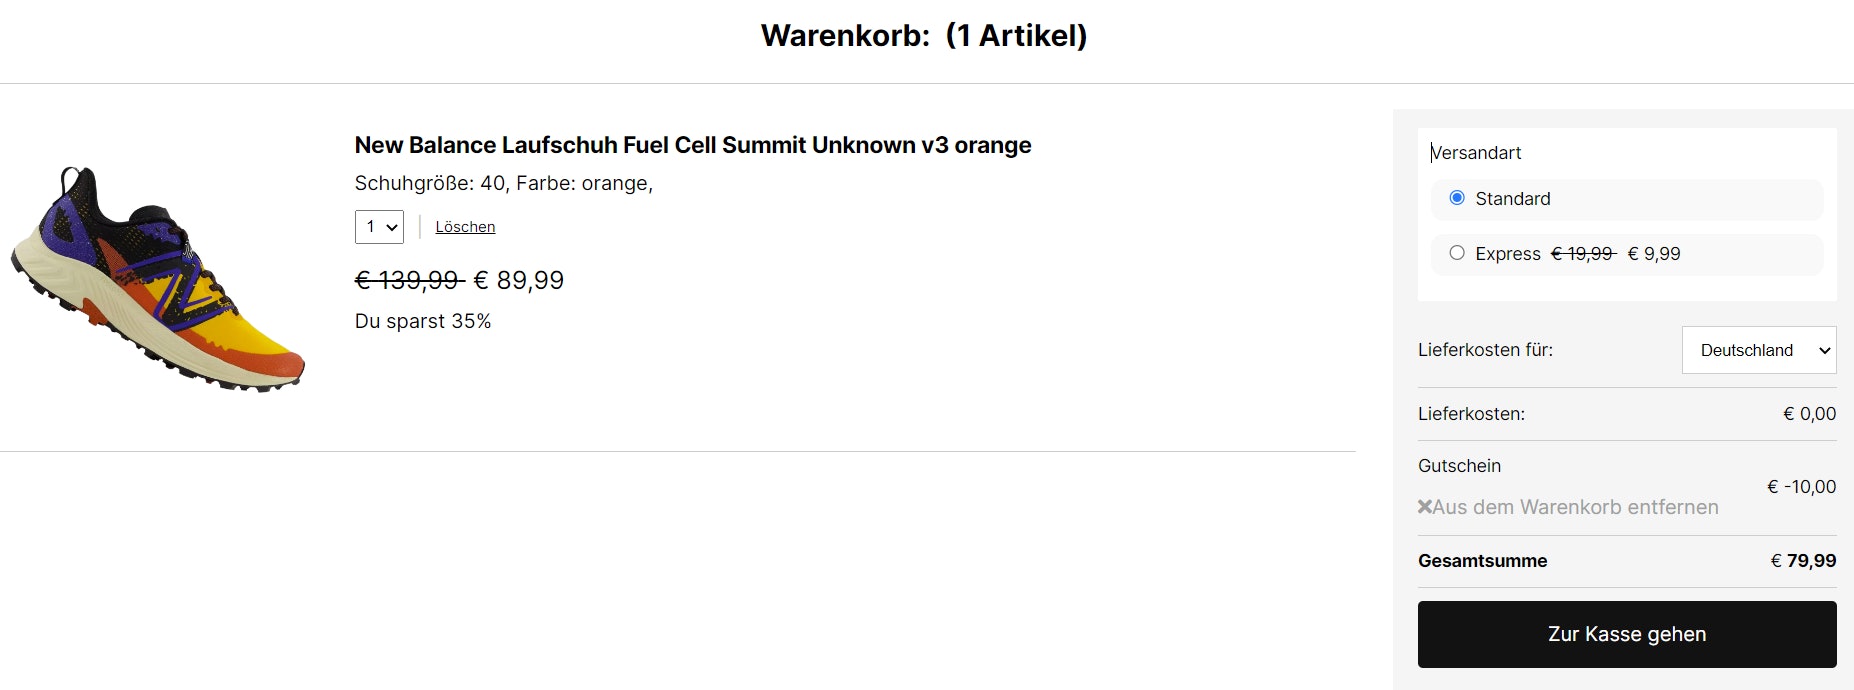Click the Lieferkosten amount € 0,00
1854x690 pixels.
(1809, 414)
